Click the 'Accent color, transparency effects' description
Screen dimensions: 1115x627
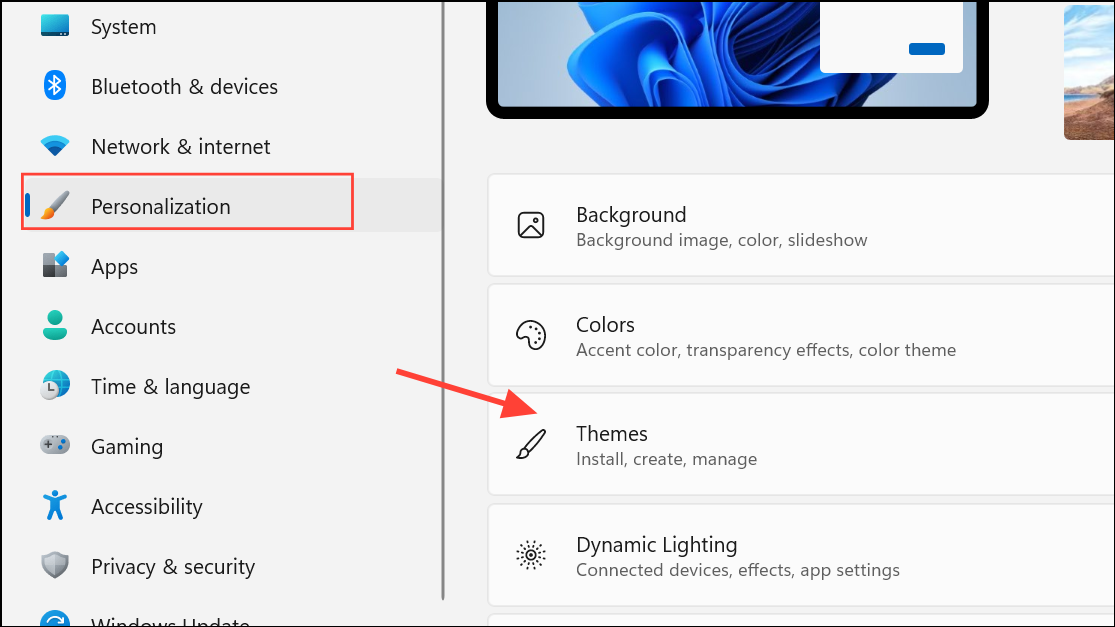(766, 351)
